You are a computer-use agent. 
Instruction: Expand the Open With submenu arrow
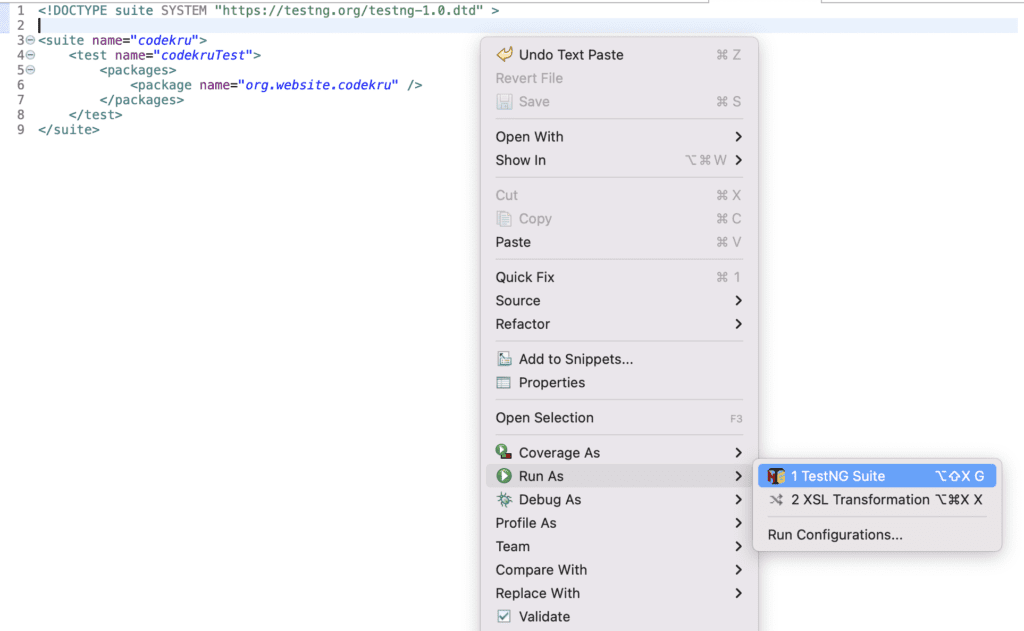point(737,136)
